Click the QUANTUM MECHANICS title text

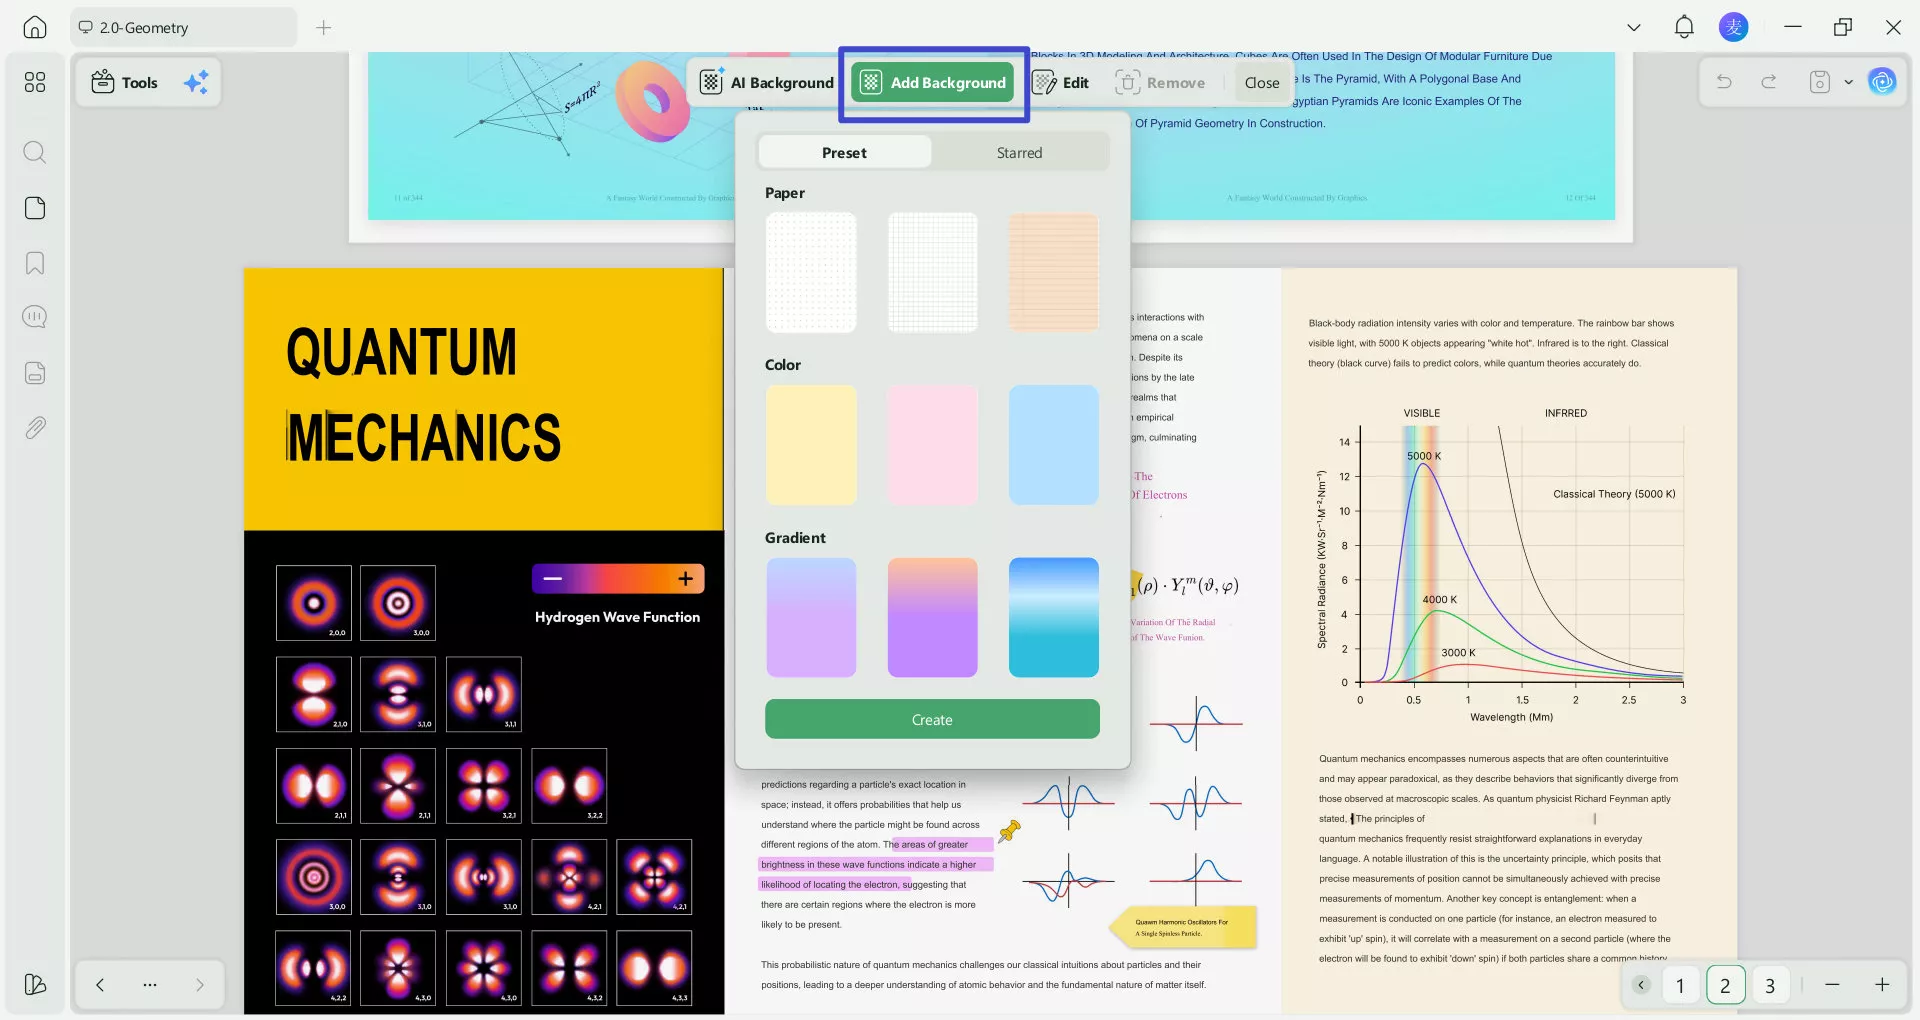click(424, 395)
